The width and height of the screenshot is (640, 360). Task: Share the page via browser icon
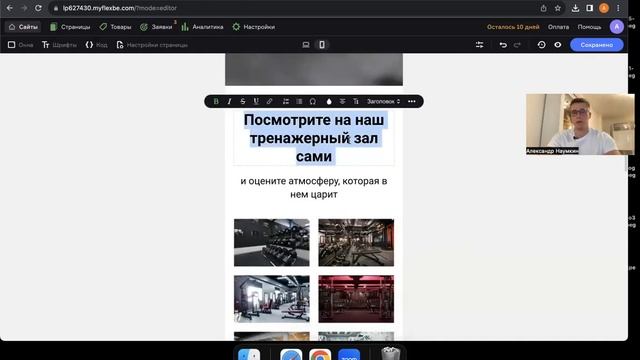click(x=544, y=8)
